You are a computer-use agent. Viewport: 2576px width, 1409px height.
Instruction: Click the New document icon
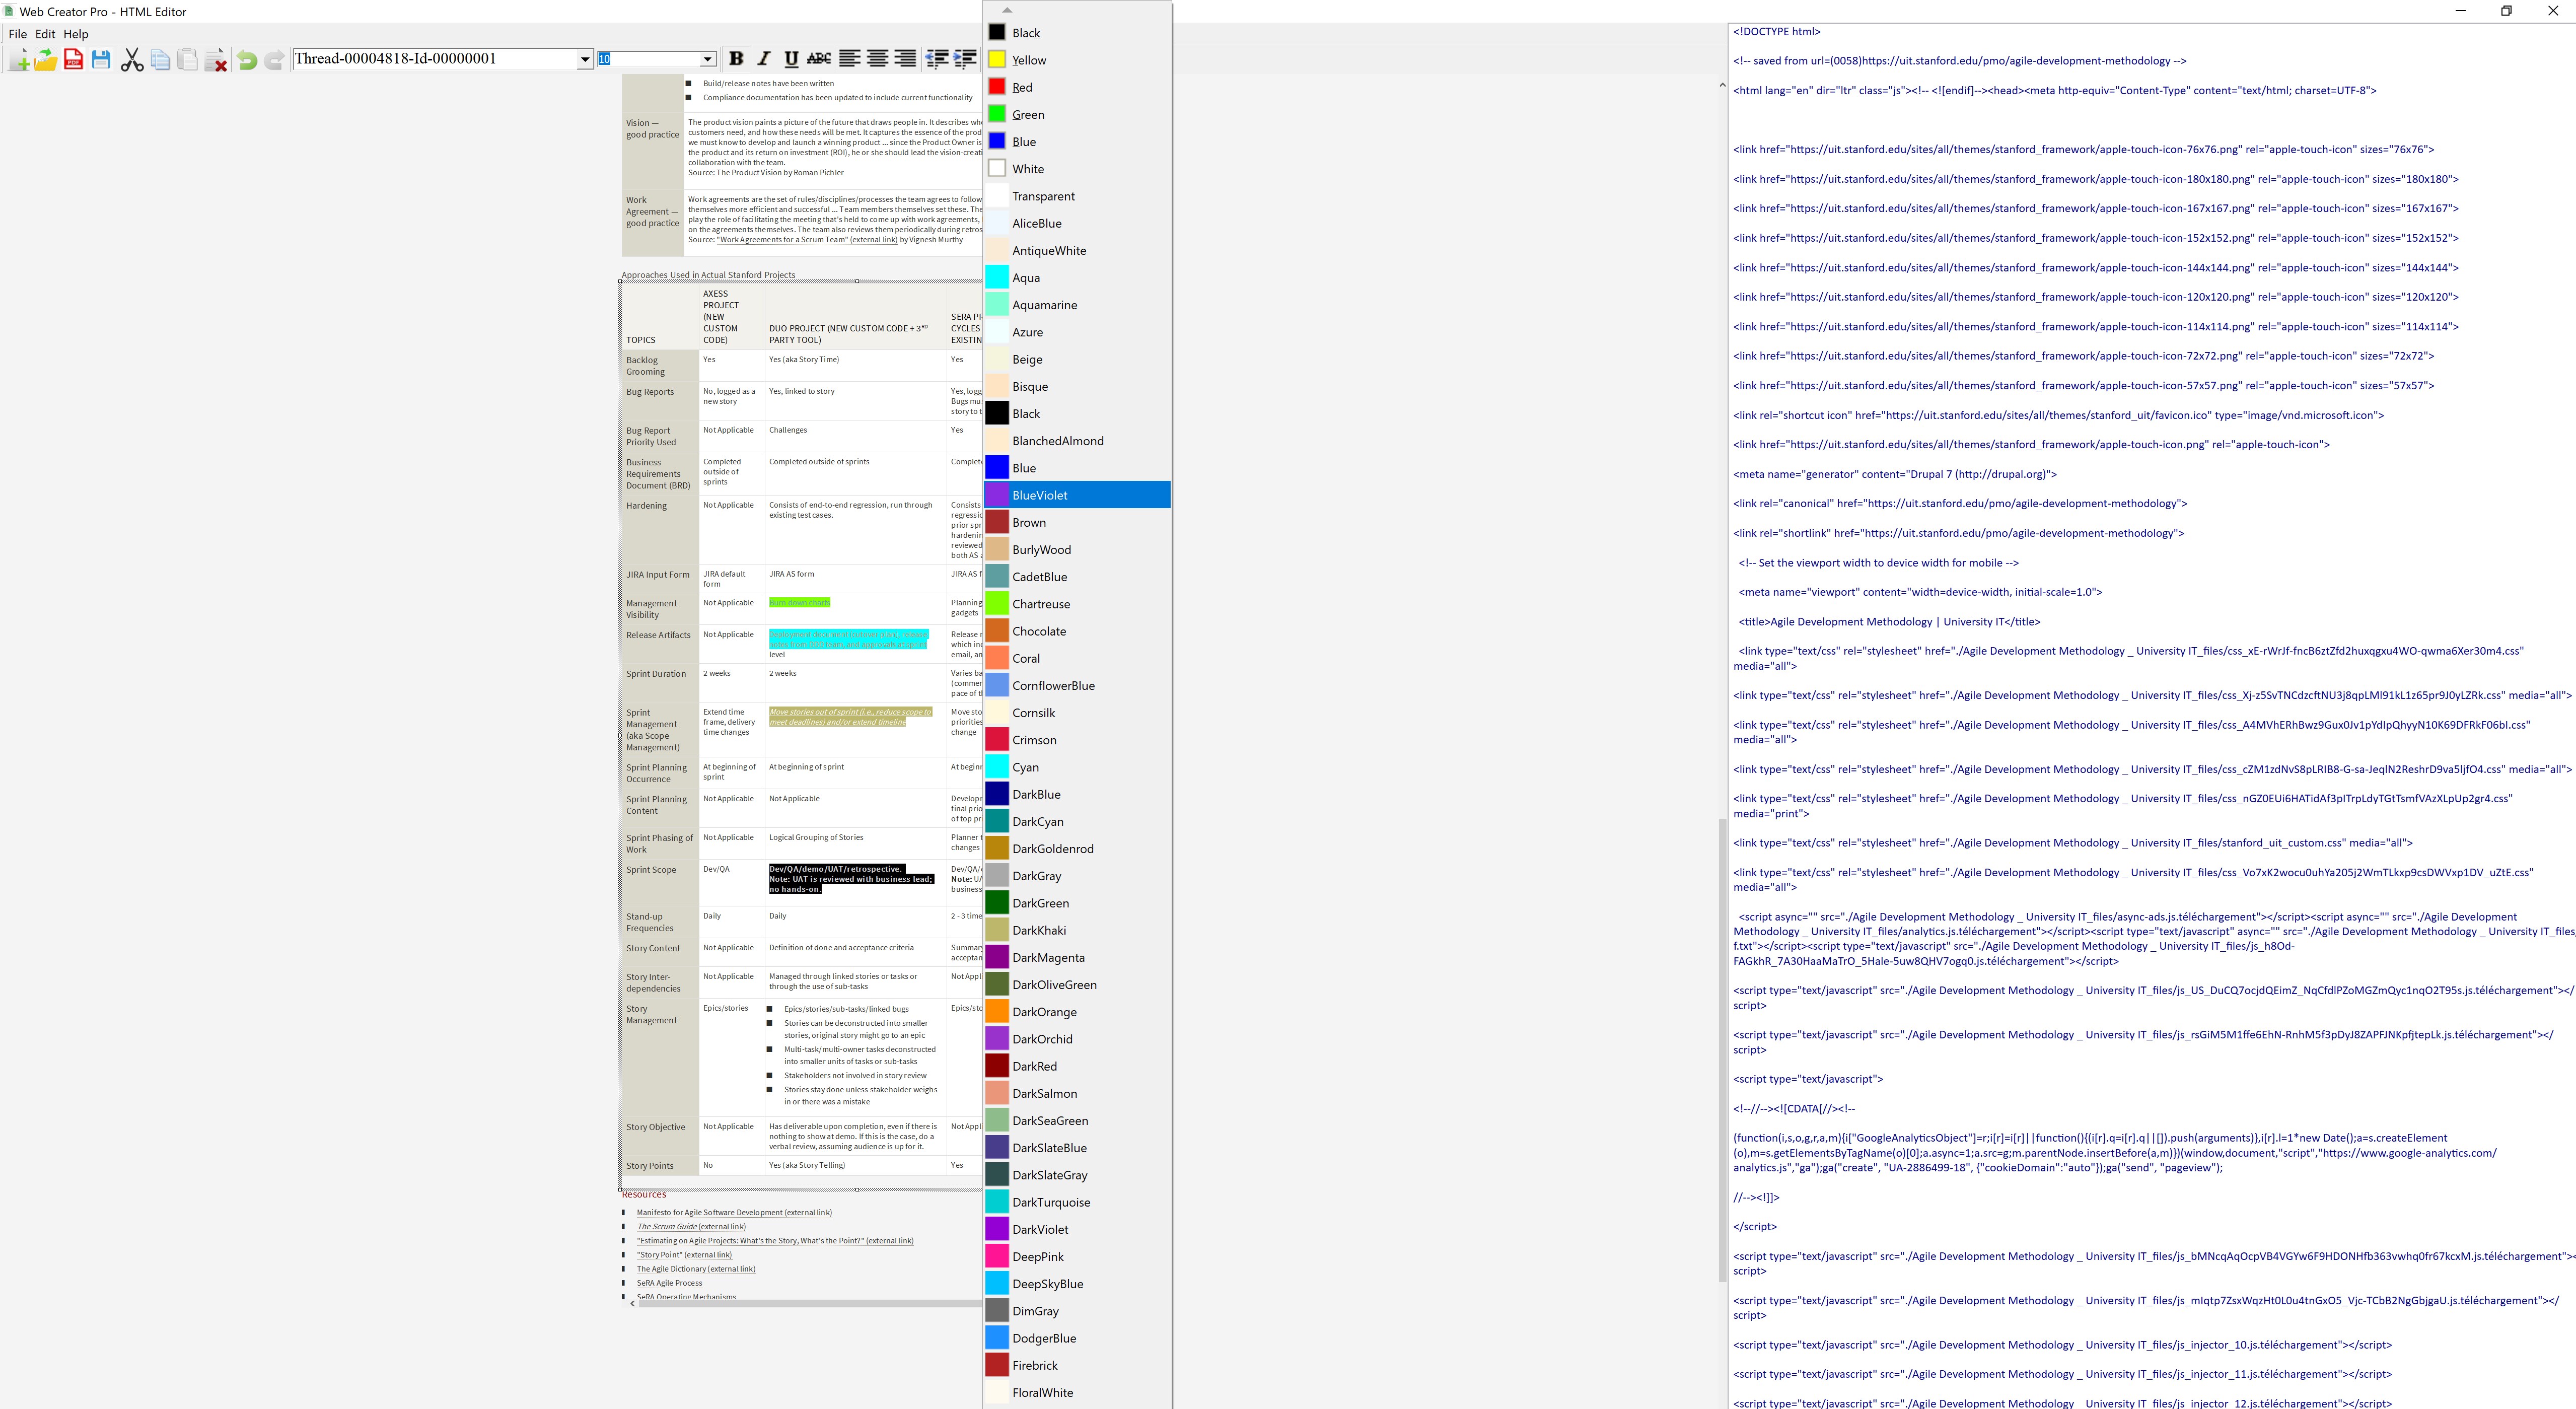click(x=19, y=60)
